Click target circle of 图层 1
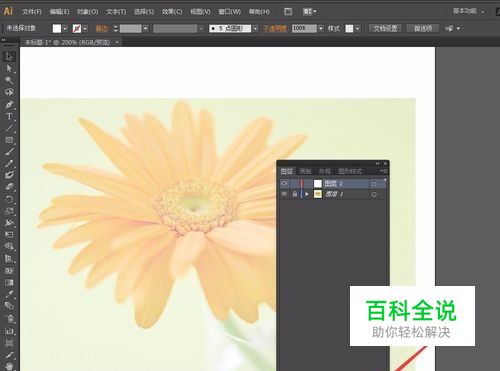The image size is (500, 371). pos(374,194)
